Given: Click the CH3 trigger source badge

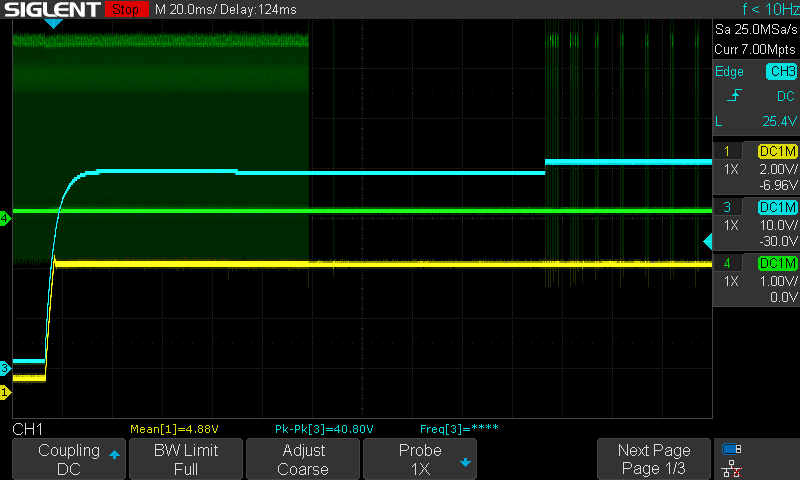Looking at the screenshot, I should [781, 71].
